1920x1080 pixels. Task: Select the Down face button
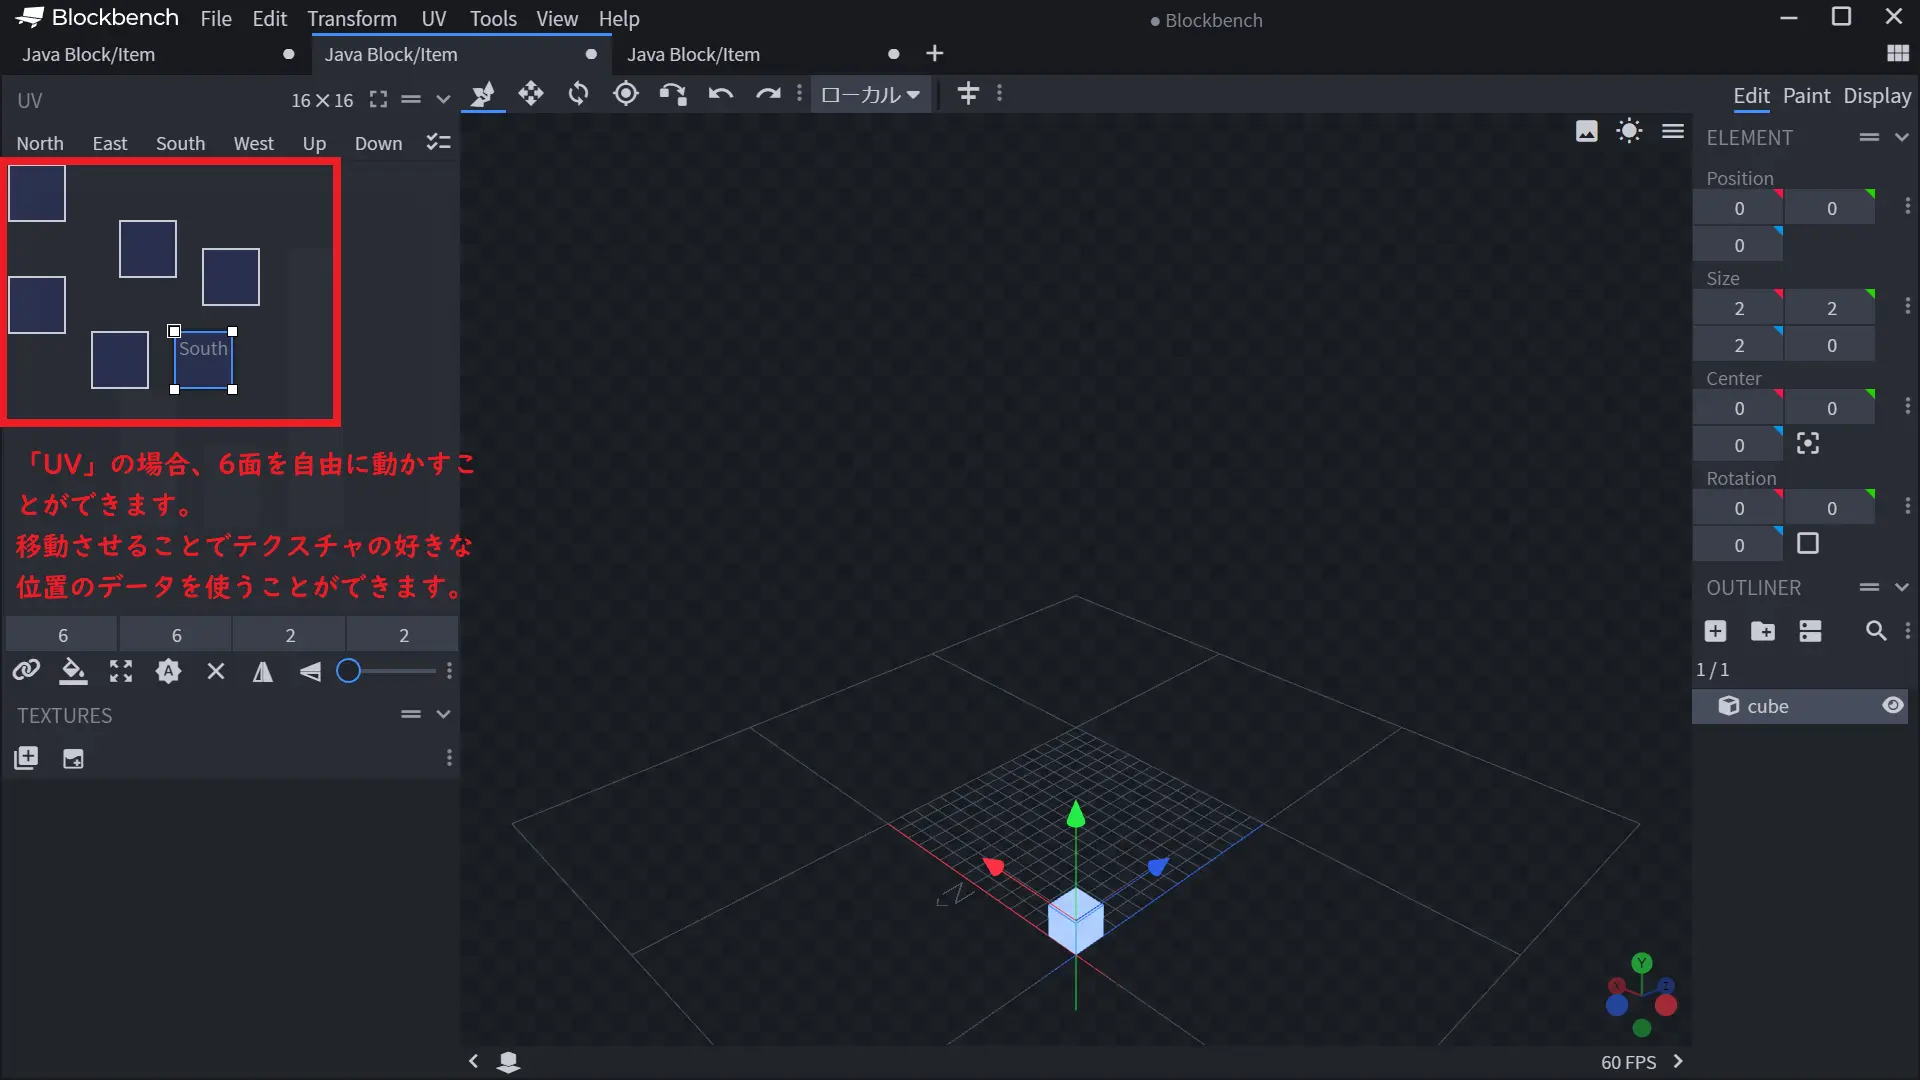click(x=378, y=143)
